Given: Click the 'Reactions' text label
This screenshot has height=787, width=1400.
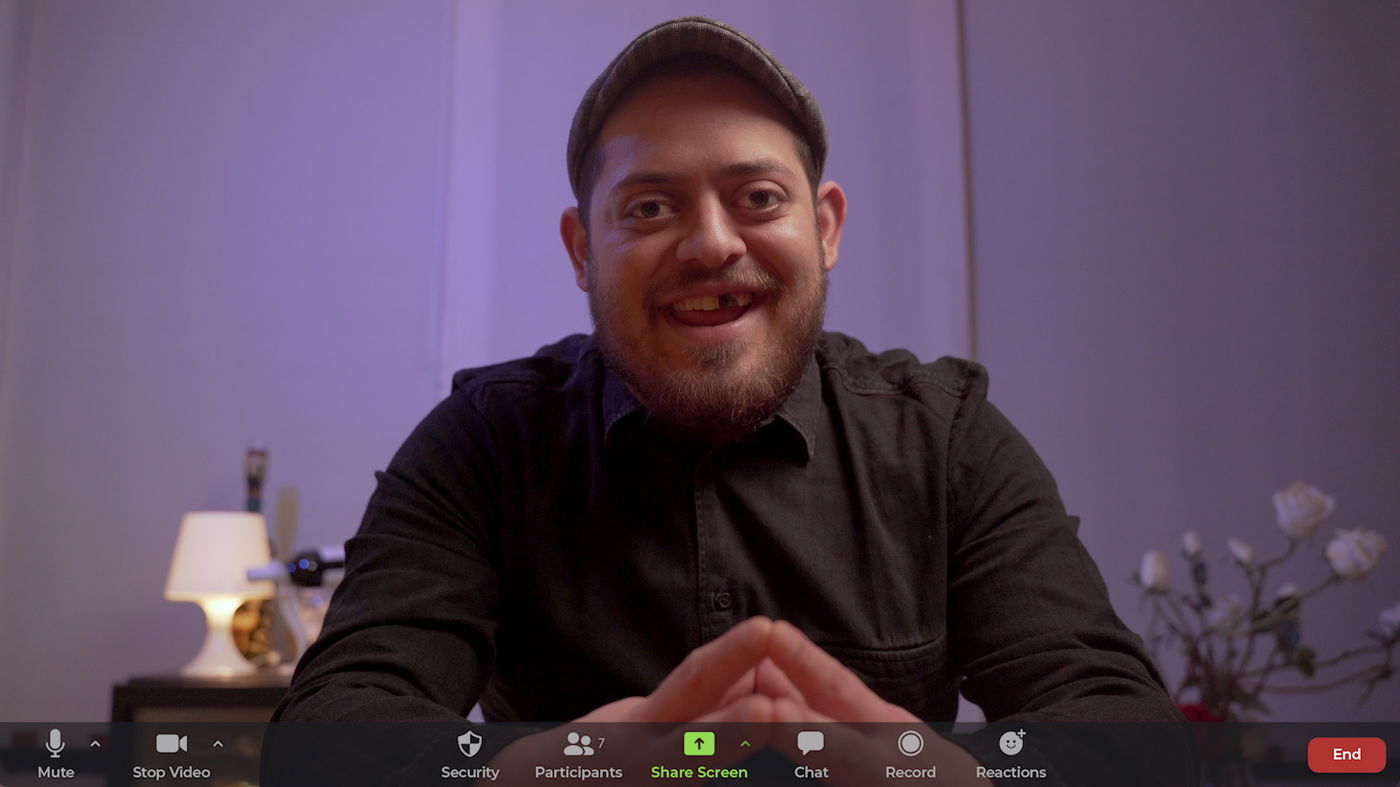Looking at the screenshot, I should coord(1011,772).
